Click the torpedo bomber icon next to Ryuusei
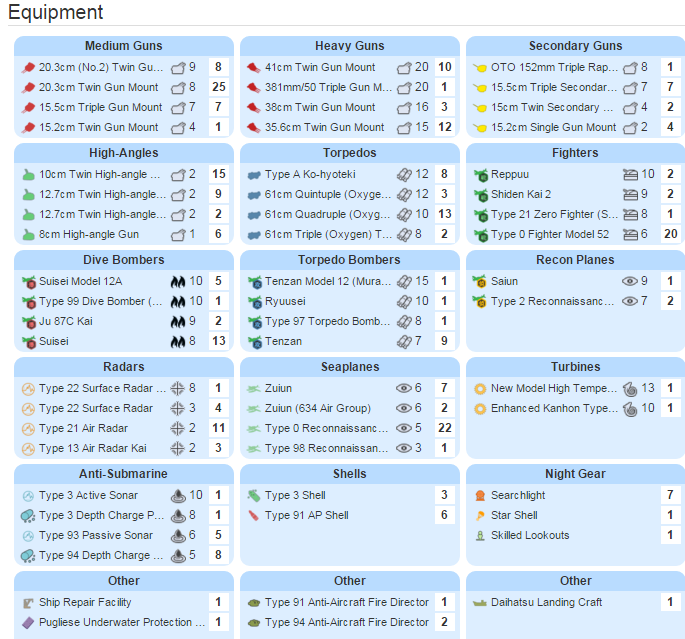Image resolution: width=685 pixels, height=639 pixels. coord(255,302)
